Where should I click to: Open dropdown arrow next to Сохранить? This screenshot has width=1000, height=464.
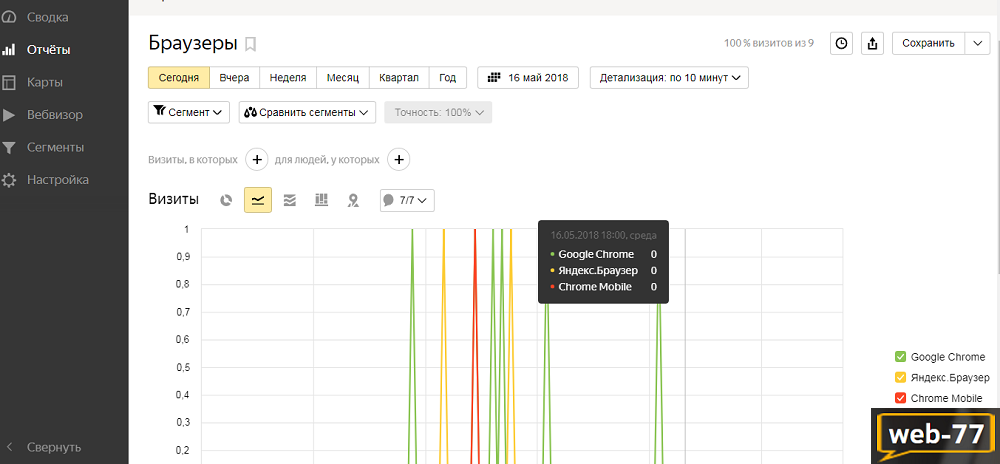(x=977, y=43)
